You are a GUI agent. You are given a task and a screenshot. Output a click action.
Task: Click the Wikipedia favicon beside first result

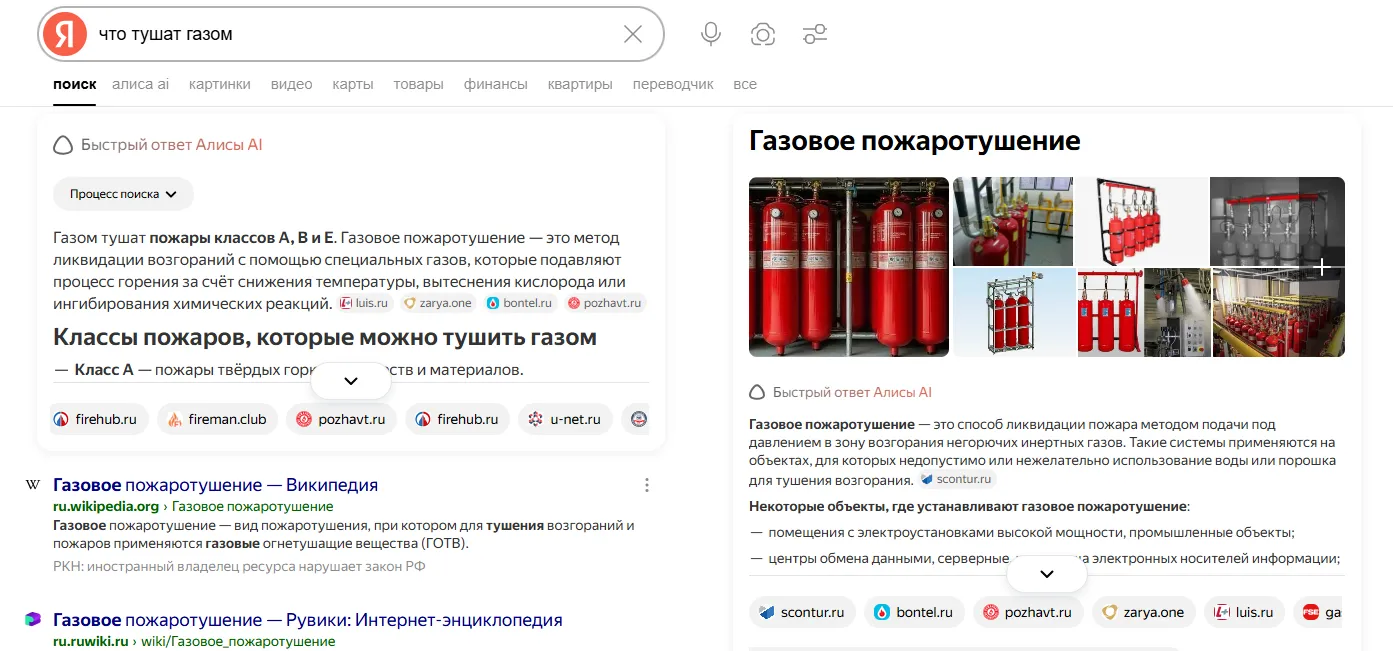[33, 485]
